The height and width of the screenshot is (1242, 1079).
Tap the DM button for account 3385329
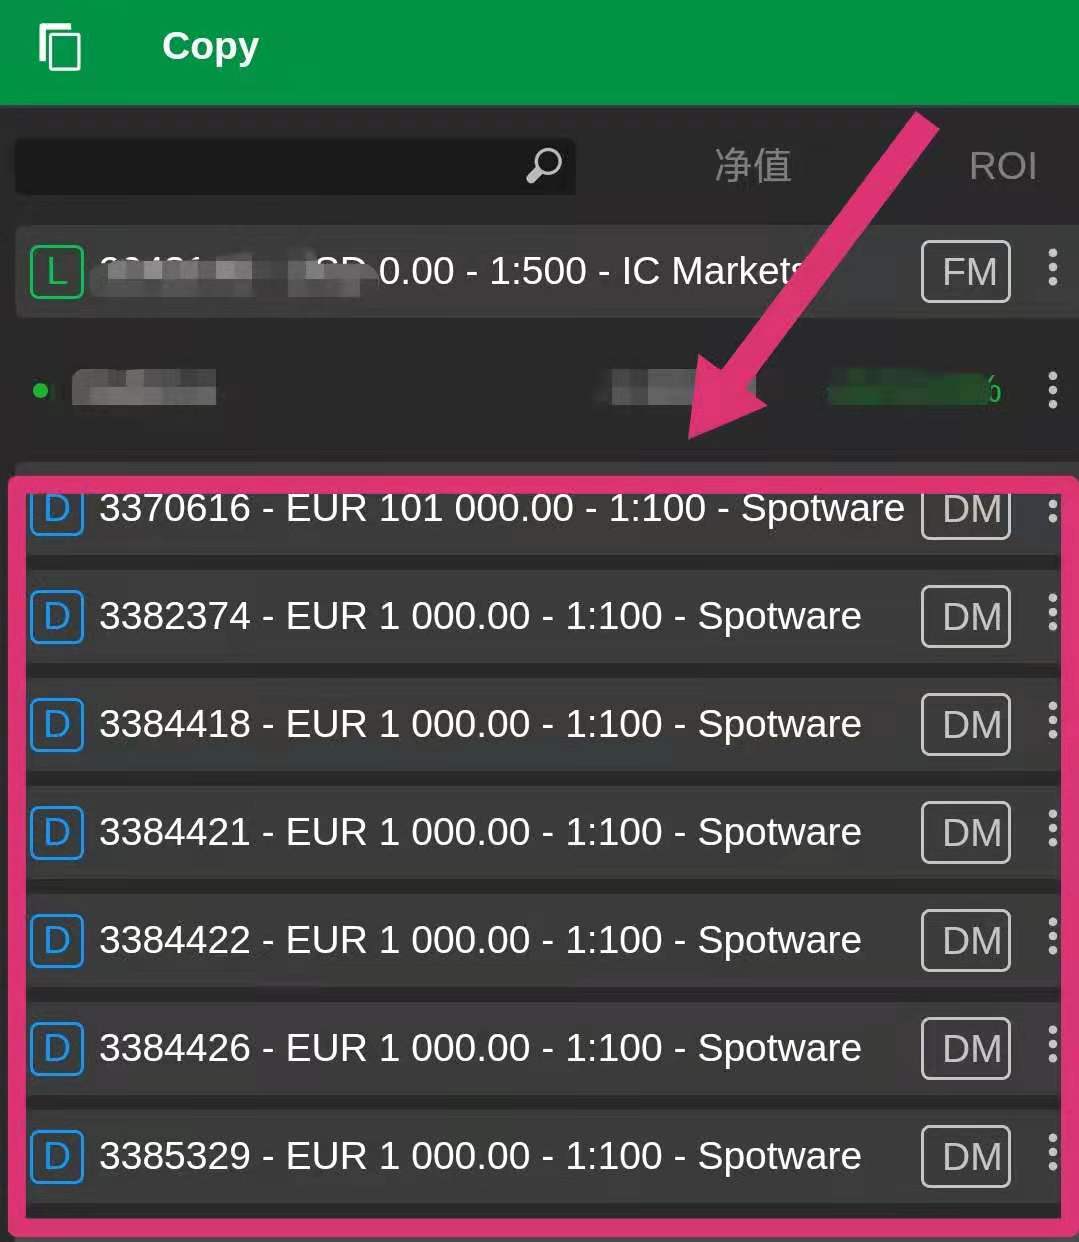point(966,1157)
